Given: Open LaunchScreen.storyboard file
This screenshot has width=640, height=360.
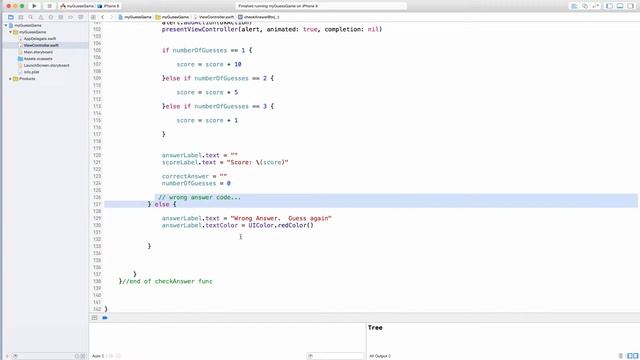Looking at the screenshot, I should [46, 65].
